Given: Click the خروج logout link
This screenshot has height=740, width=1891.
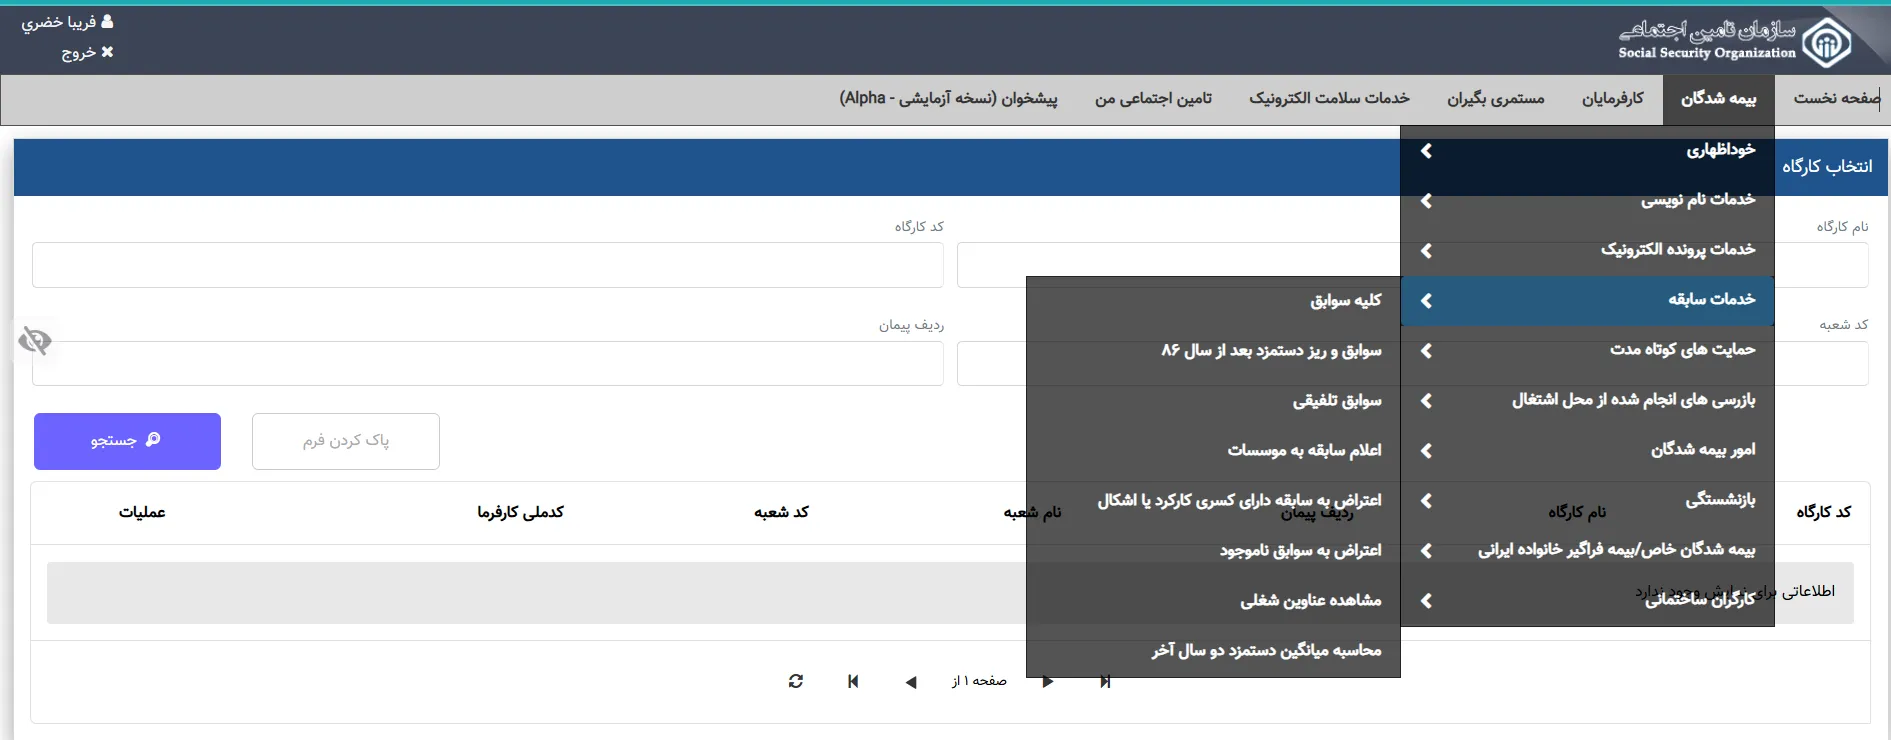Looking at the screenshot, I should point(79,52).
